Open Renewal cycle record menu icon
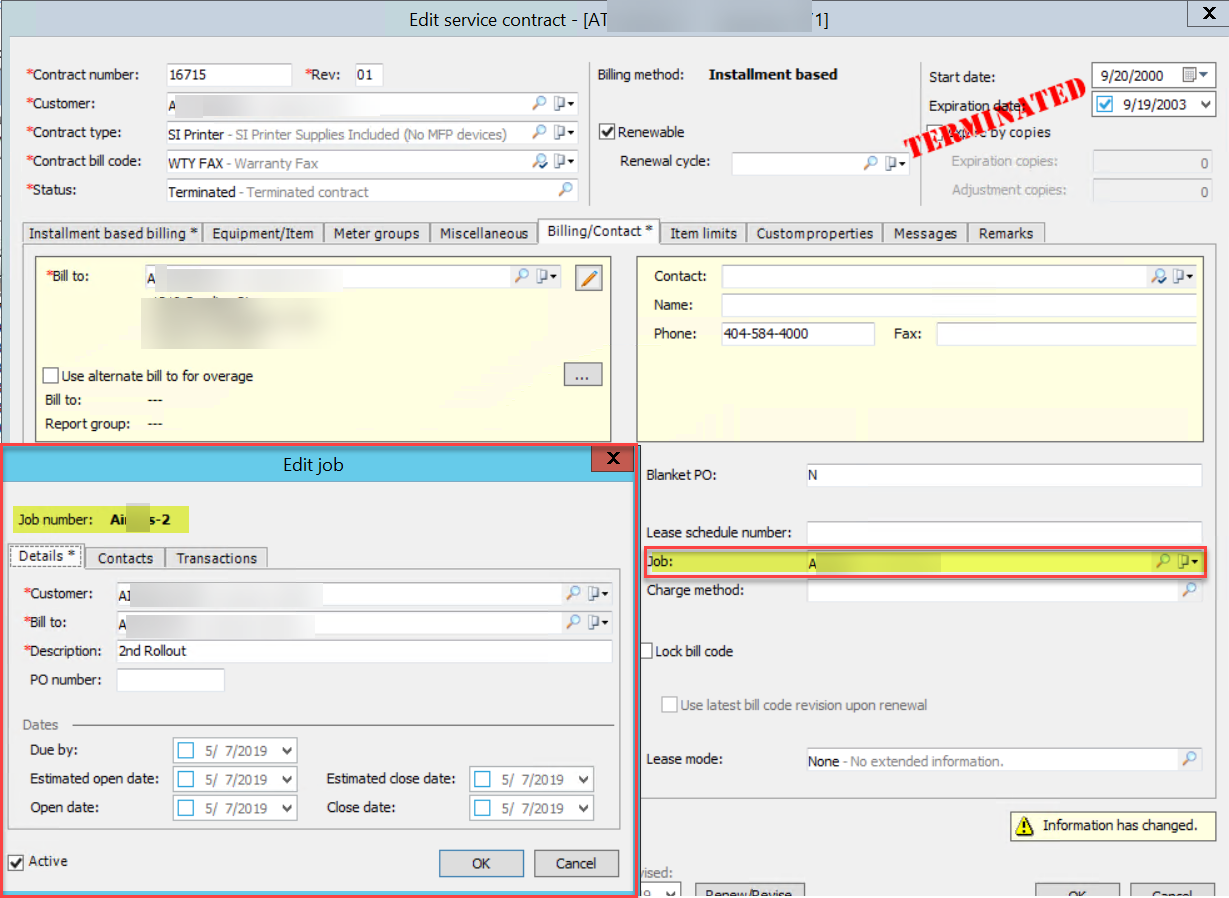Image resolution: width=1229 pixels, height=898 pixels. point(895,163)
